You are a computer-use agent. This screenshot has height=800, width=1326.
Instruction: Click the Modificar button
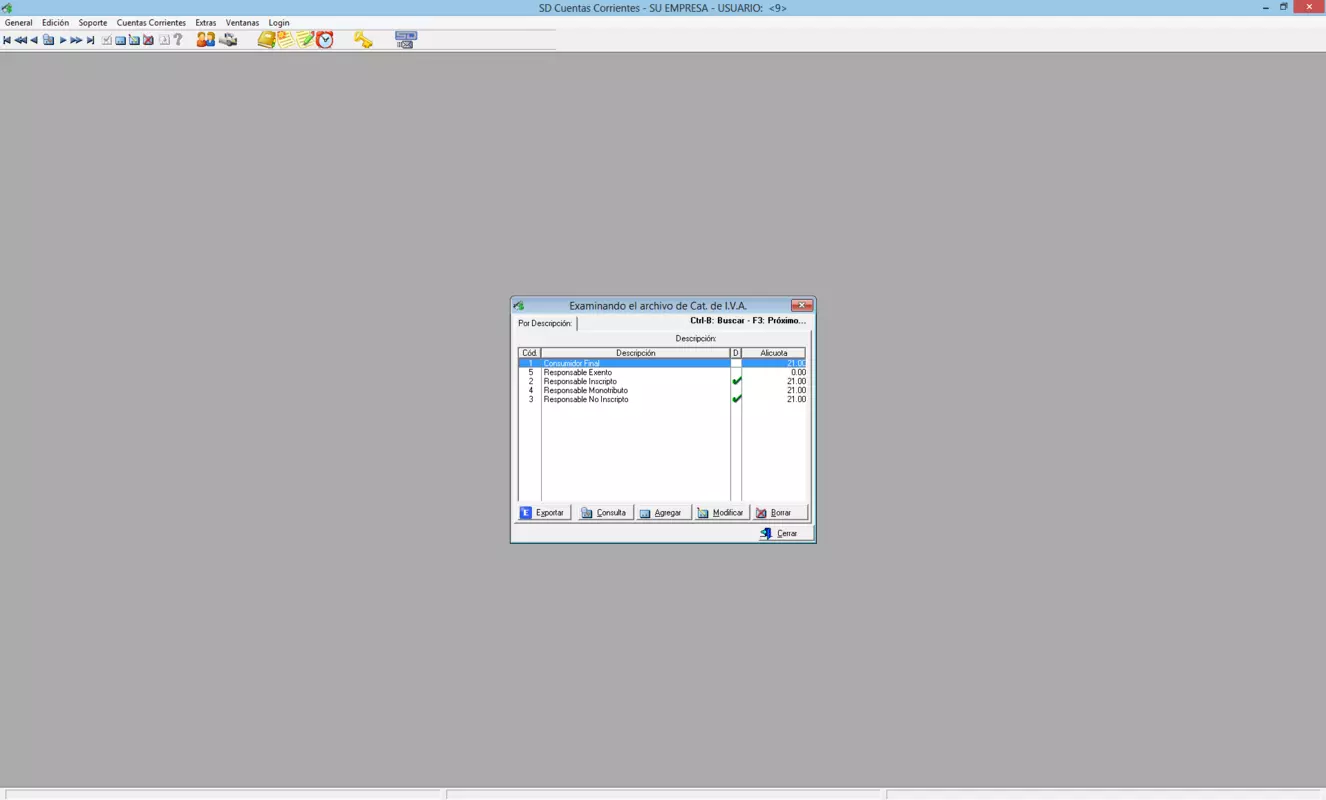pyautogui.click(x=721, y=513)
